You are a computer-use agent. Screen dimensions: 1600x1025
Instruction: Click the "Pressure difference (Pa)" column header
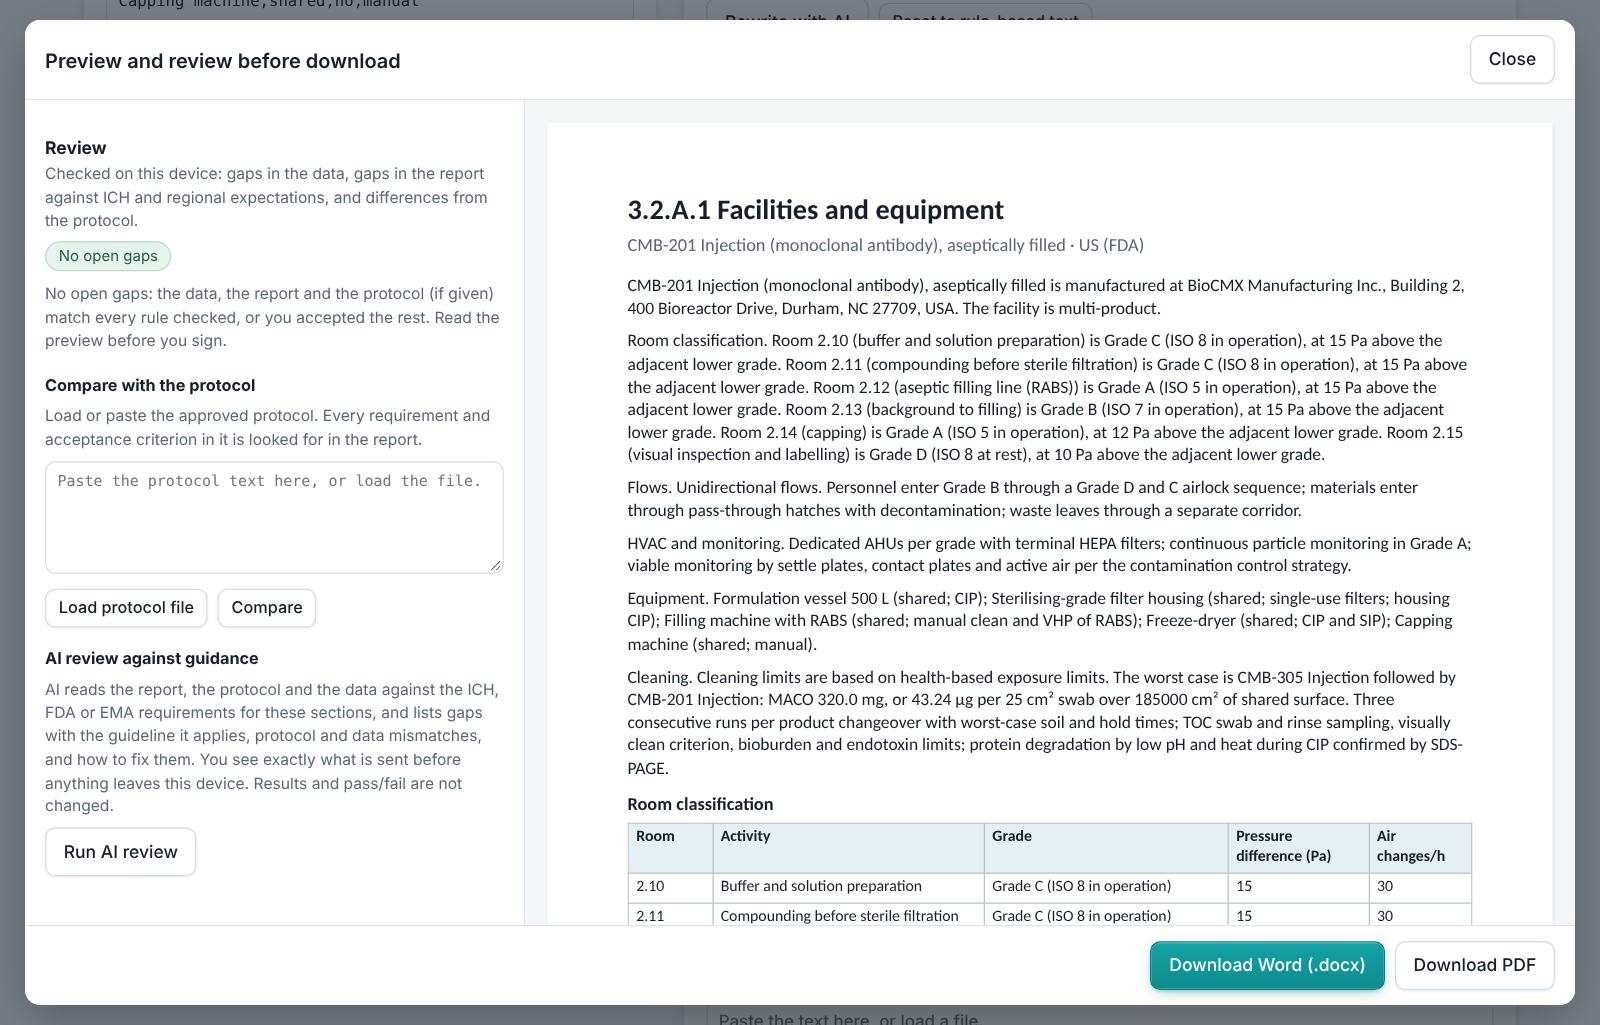point(1298,847)
